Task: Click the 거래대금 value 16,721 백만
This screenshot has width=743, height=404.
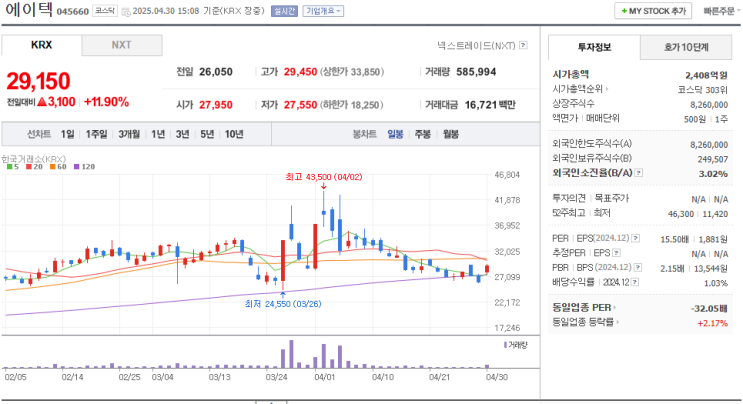Action: pos(490,105)
